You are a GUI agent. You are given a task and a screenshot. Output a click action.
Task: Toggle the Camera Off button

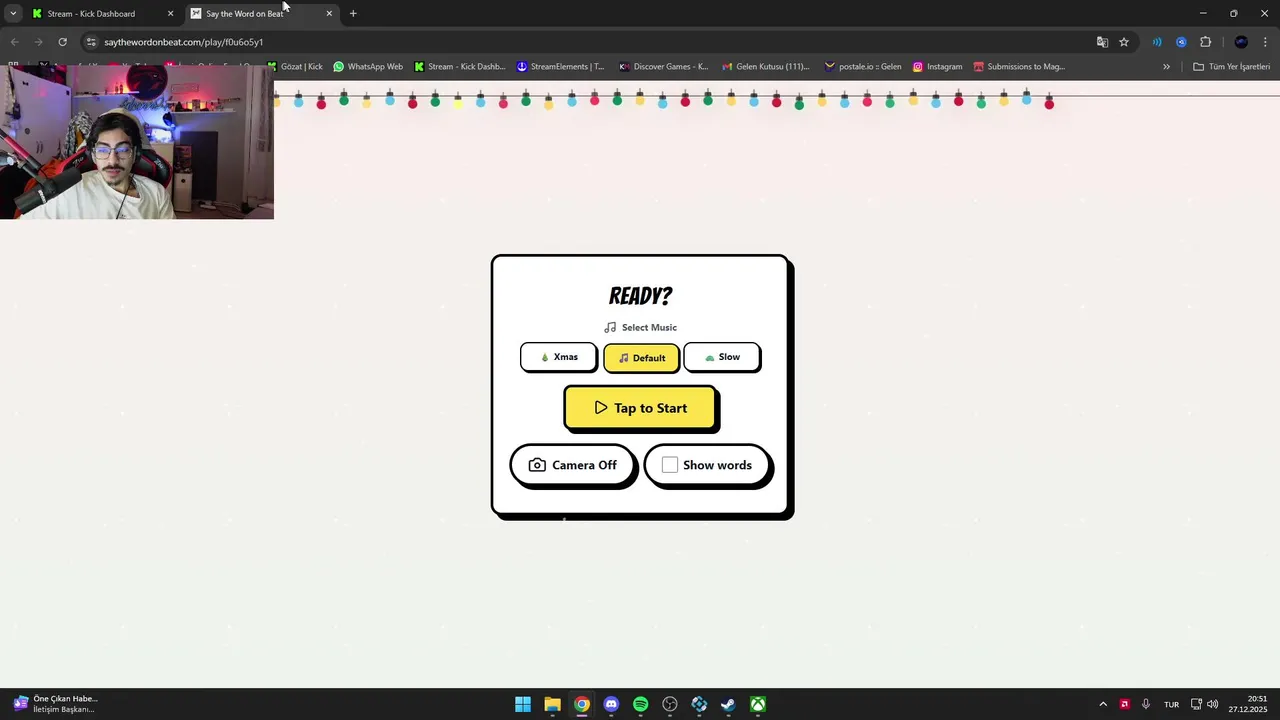click(572, 465)
